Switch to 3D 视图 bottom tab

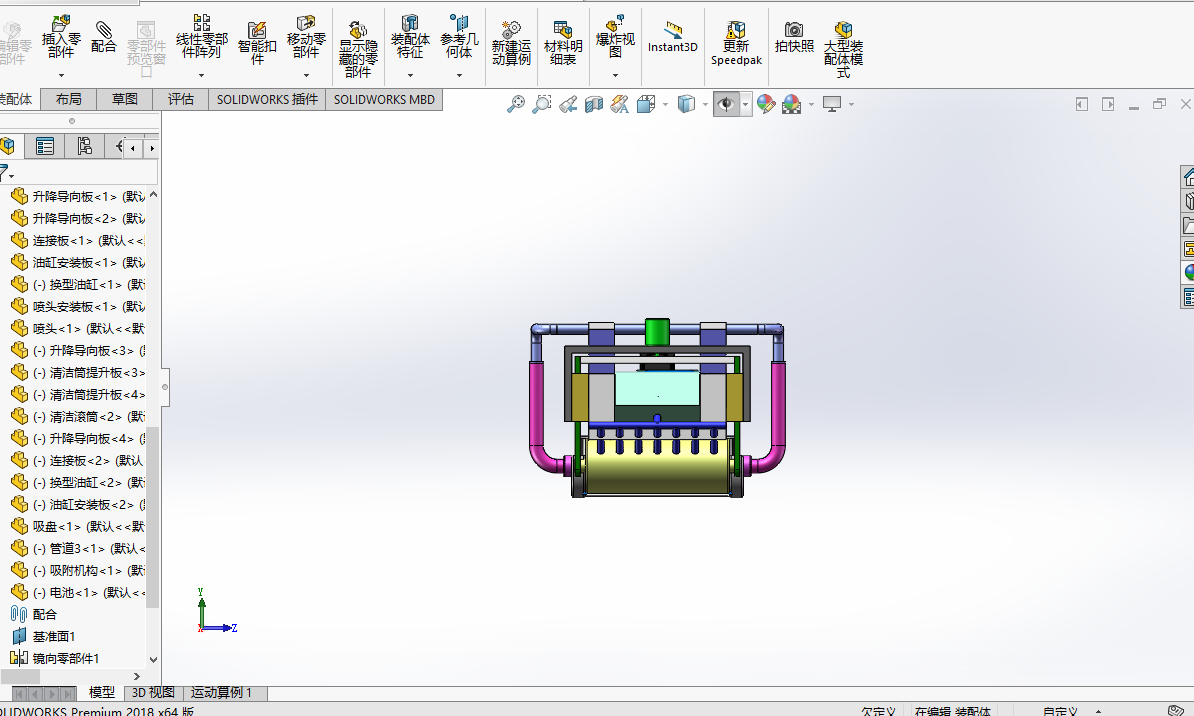[153, 692]
